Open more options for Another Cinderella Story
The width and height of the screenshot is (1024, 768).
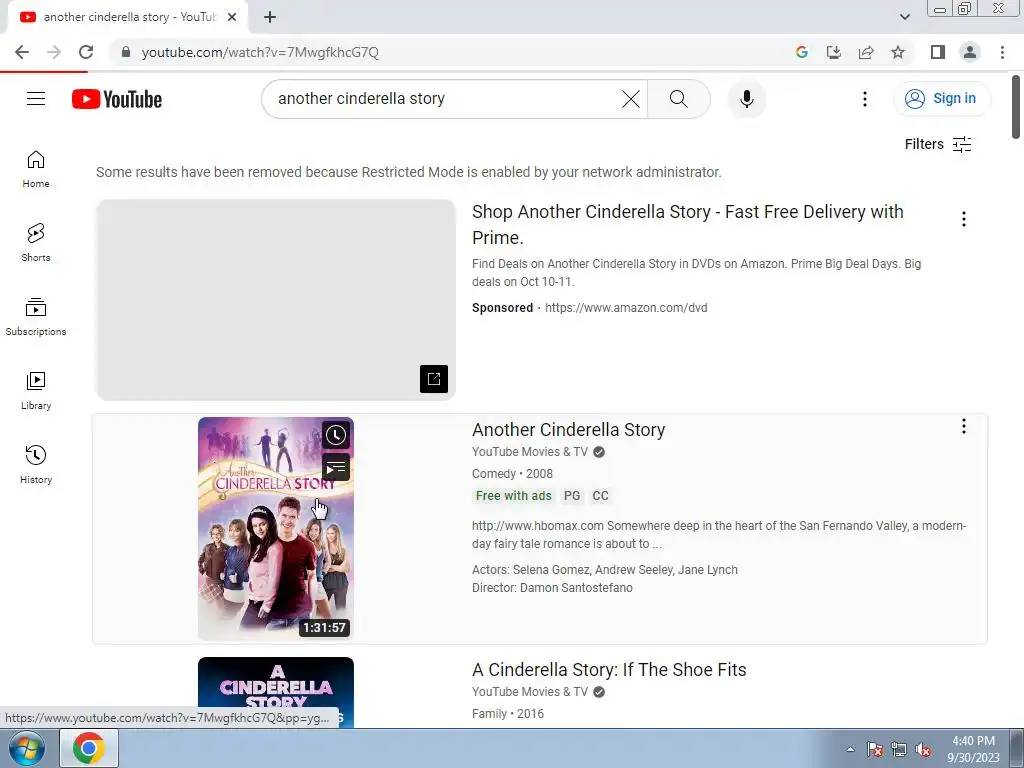[963, 426]
